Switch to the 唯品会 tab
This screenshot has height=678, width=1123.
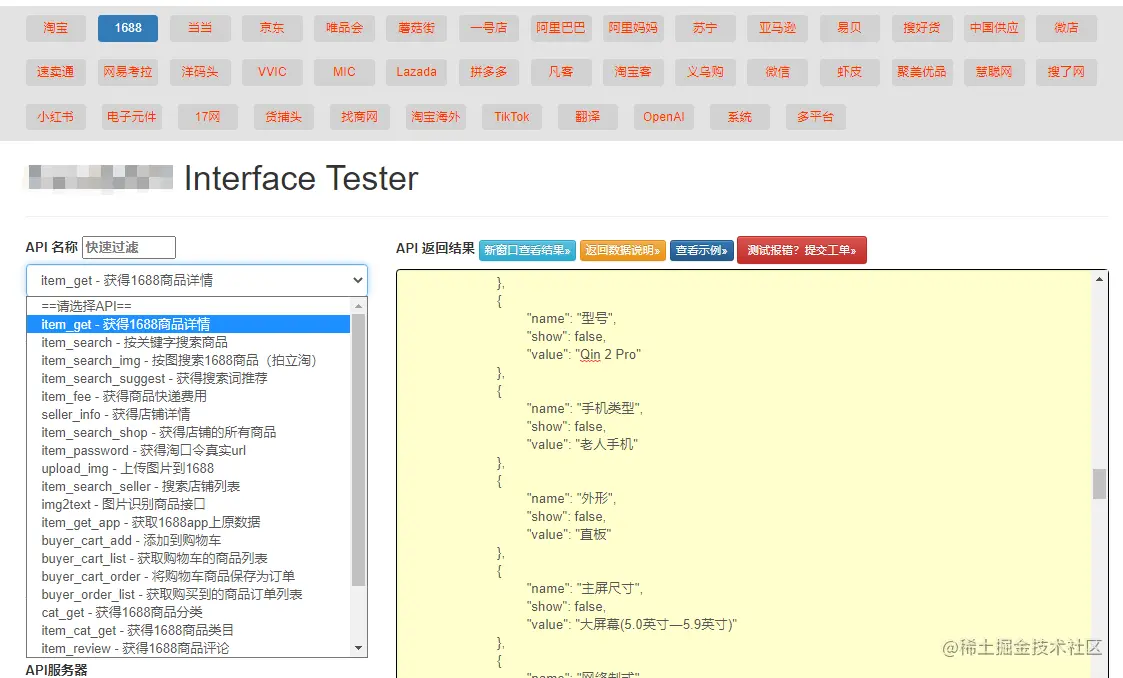(344, 28)
